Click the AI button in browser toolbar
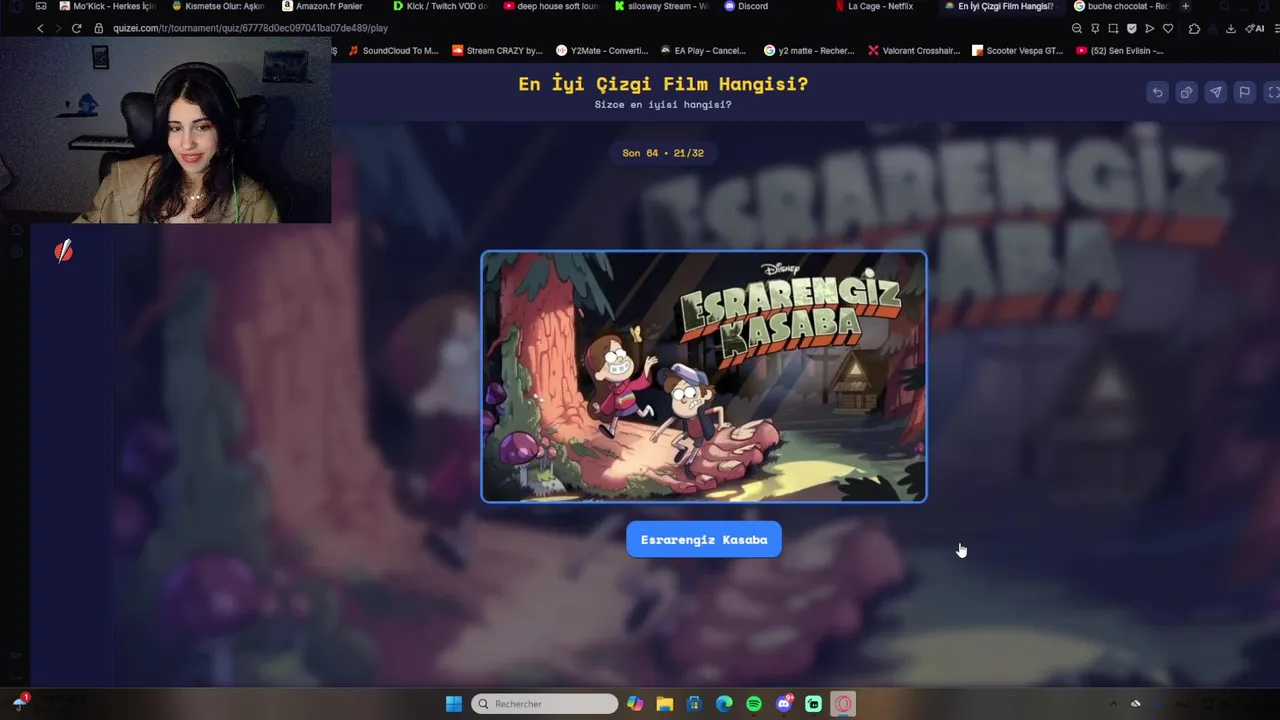The height and width of the screenshot is (720, 1280). pyautogui.click(x=1255, y=28)
